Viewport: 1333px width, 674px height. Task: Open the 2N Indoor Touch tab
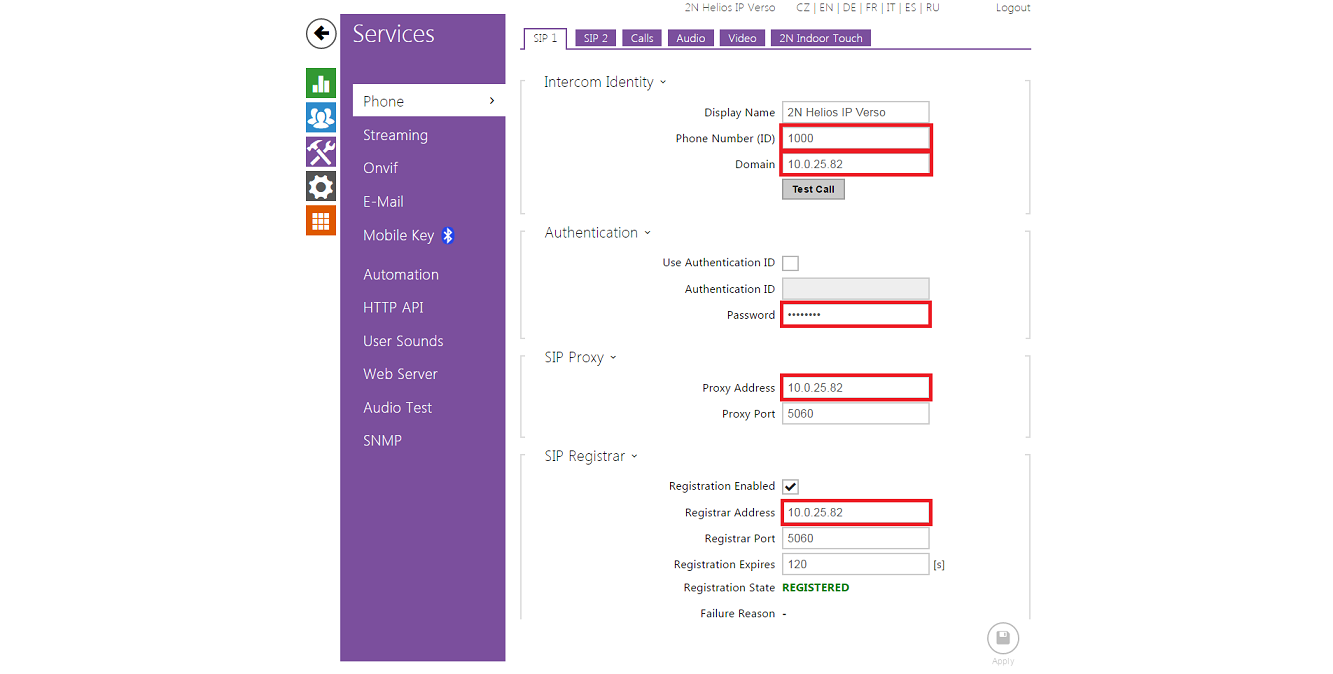(820, 38)
